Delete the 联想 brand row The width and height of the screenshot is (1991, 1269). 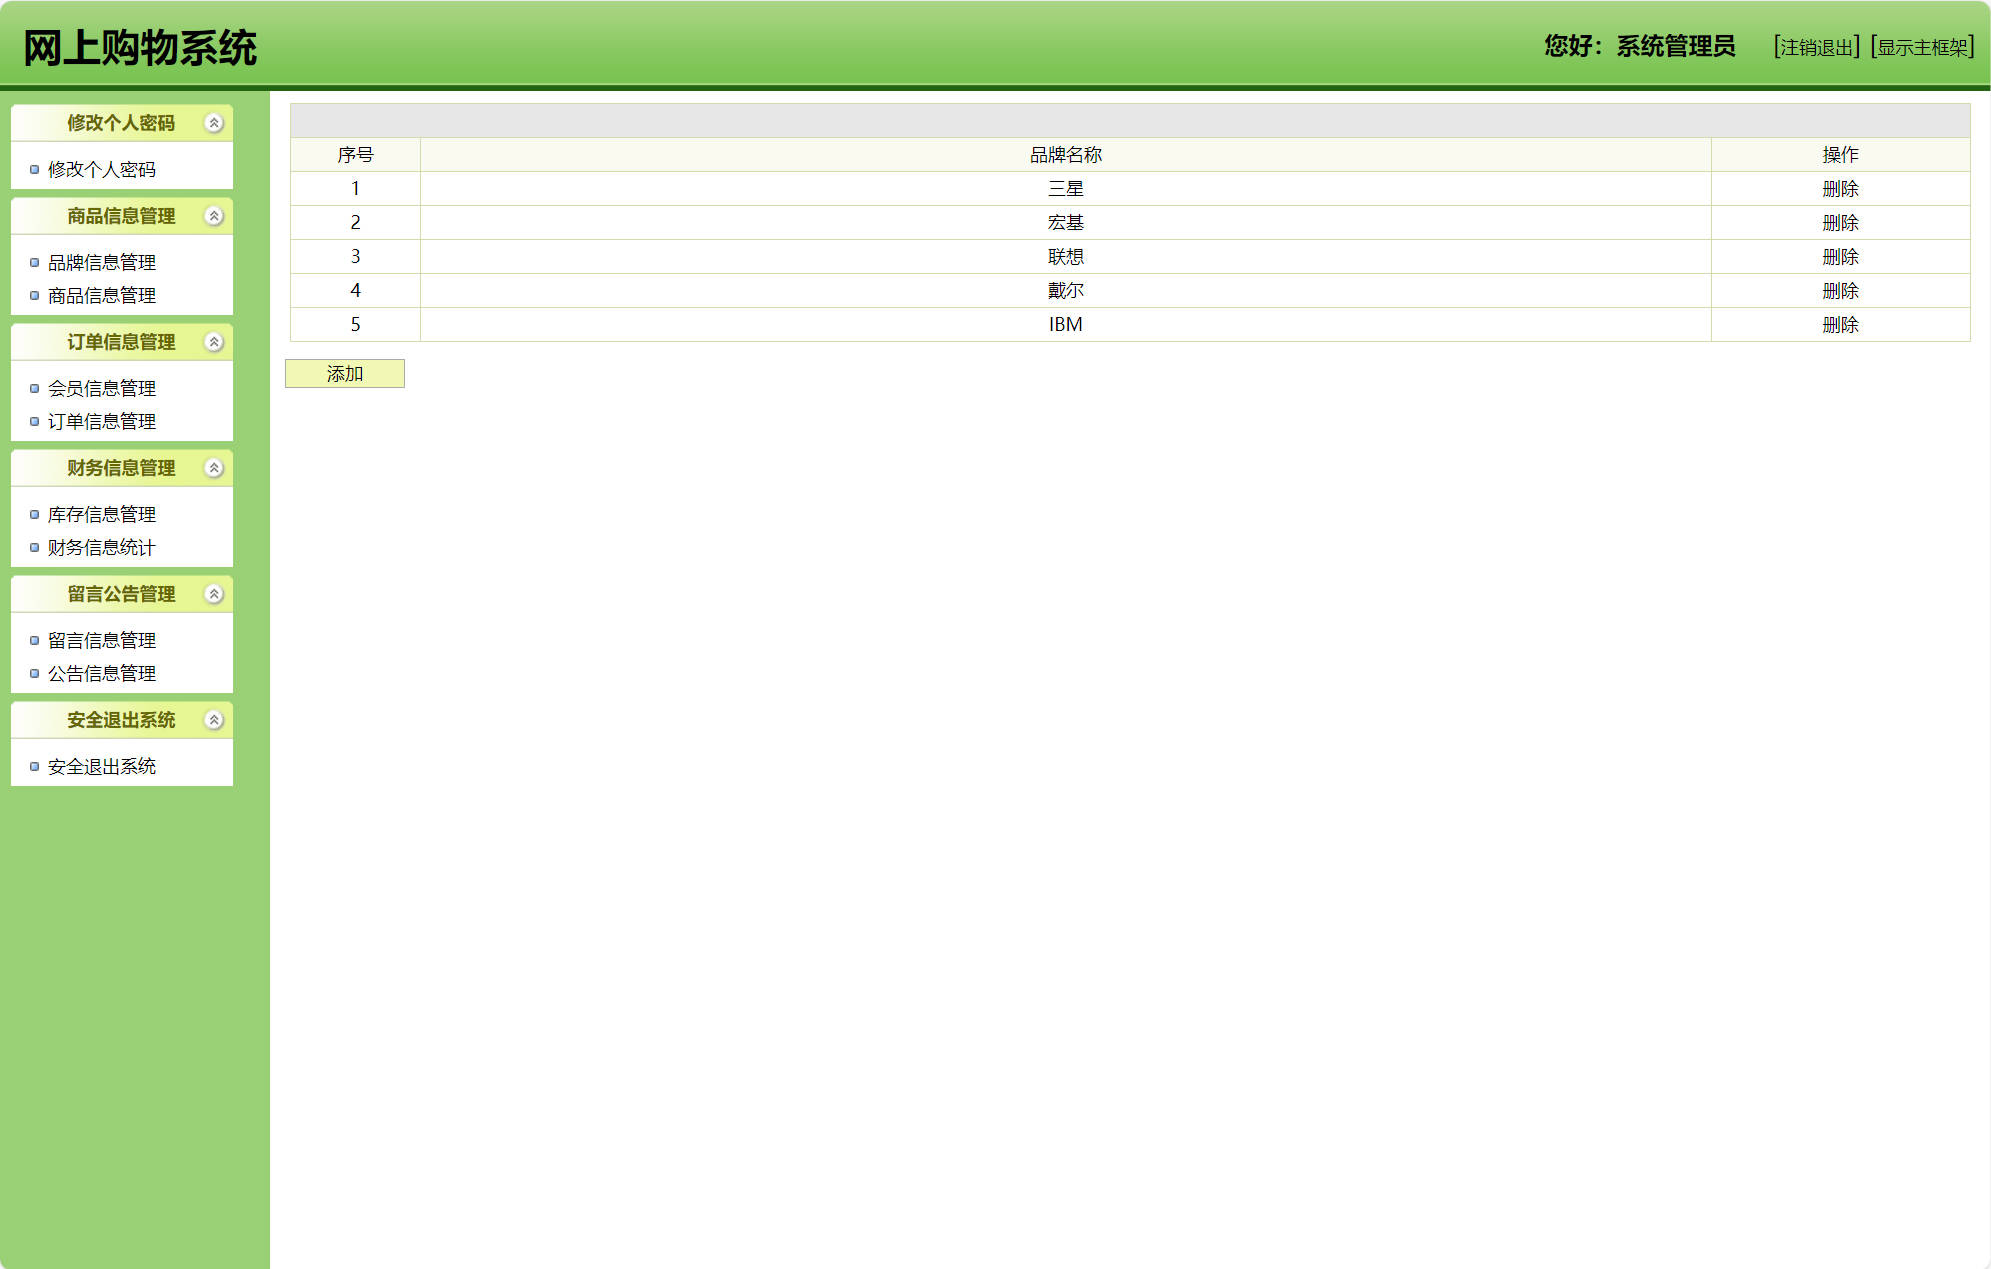tap(1840, 257)
